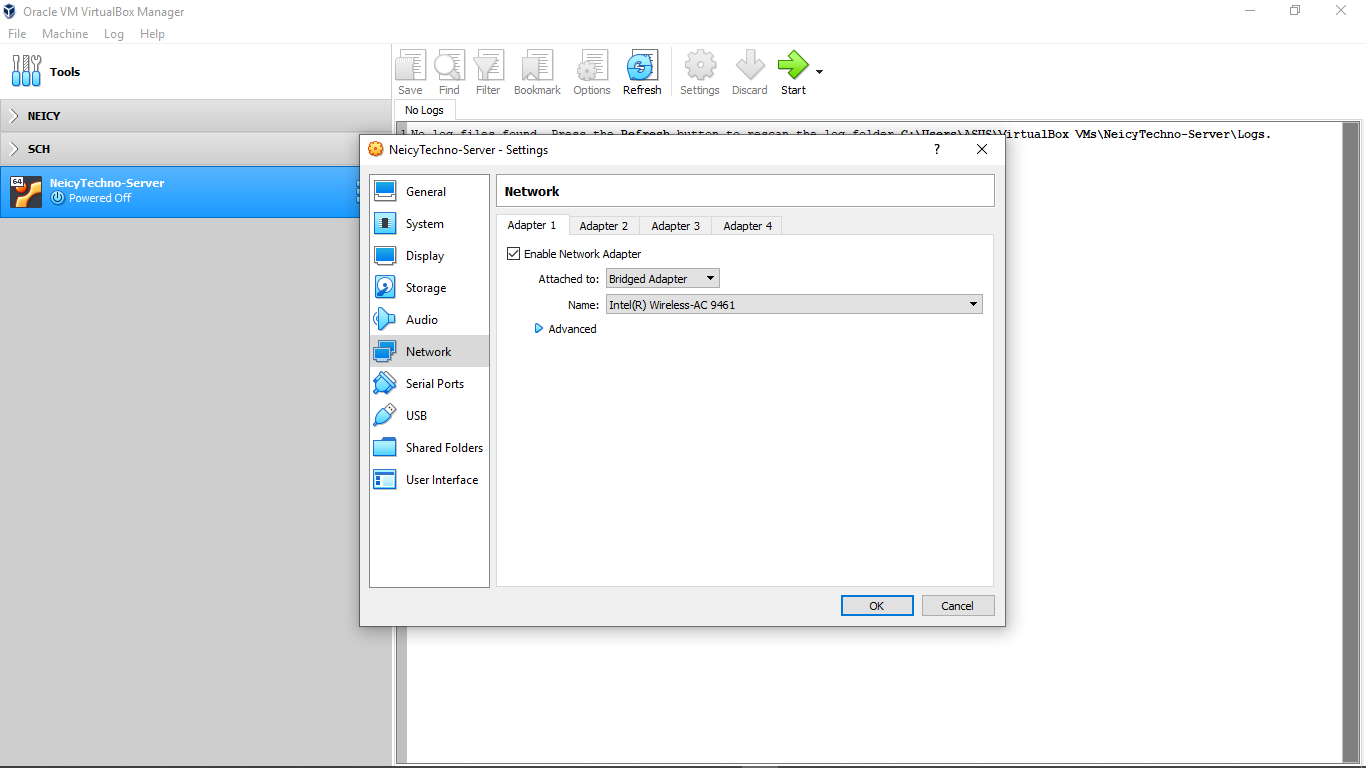Click the Powered Off status text
The width and height of the screenshot is (1366, 768).
[100, 198]
